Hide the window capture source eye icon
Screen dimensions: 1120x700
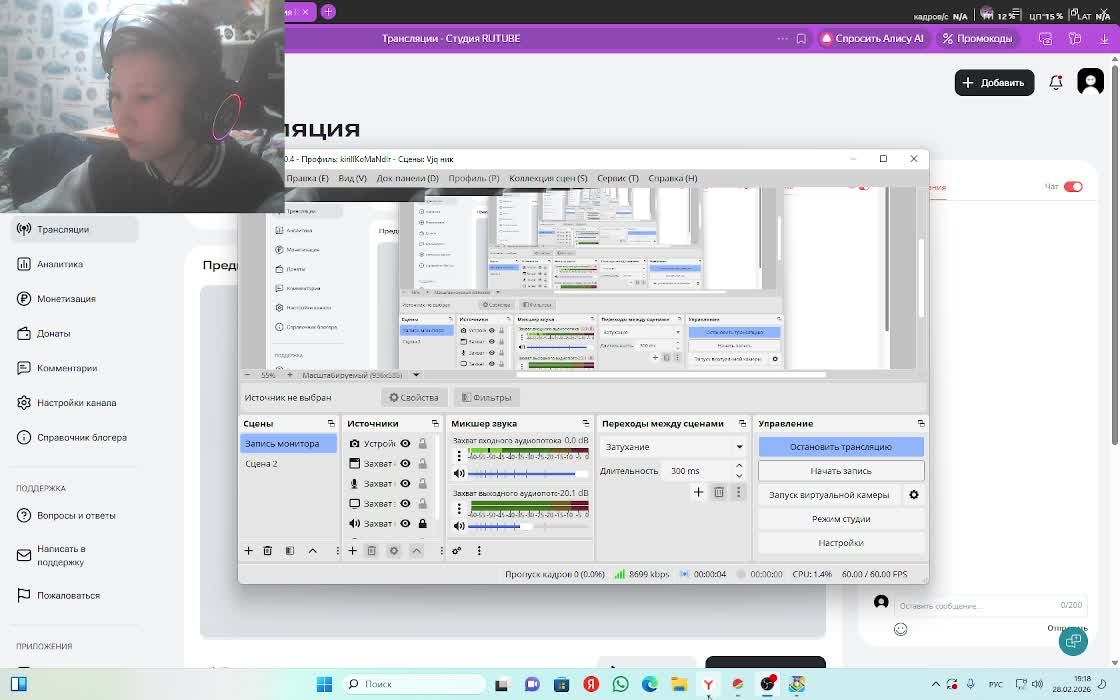pos(405,464)
